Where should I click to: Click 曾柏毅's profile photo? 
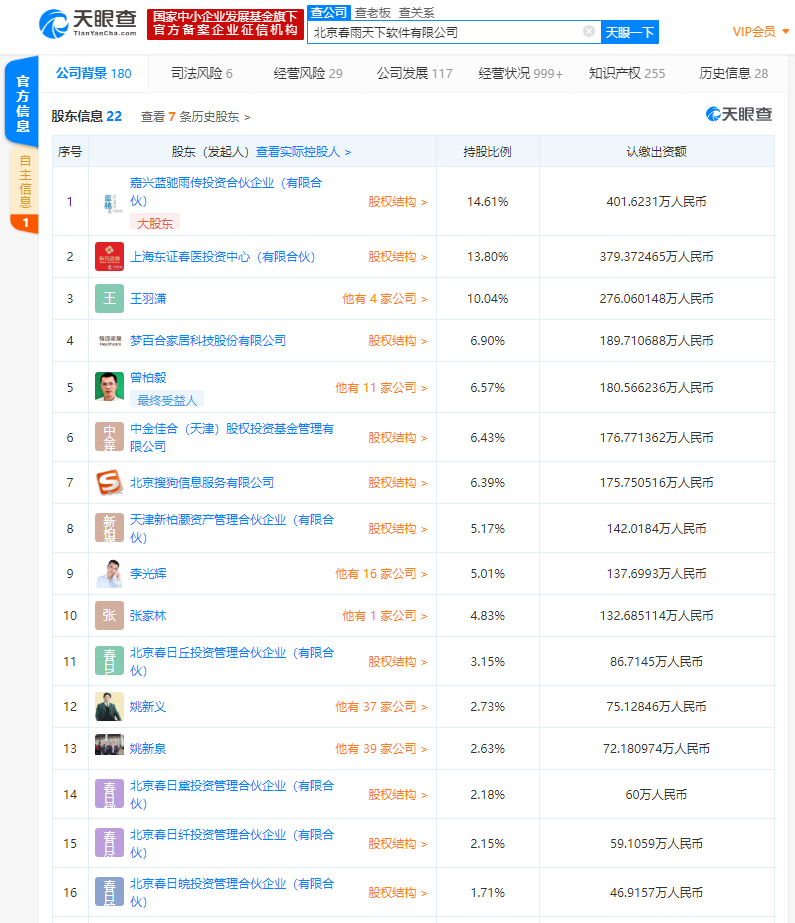click(109, 387)
